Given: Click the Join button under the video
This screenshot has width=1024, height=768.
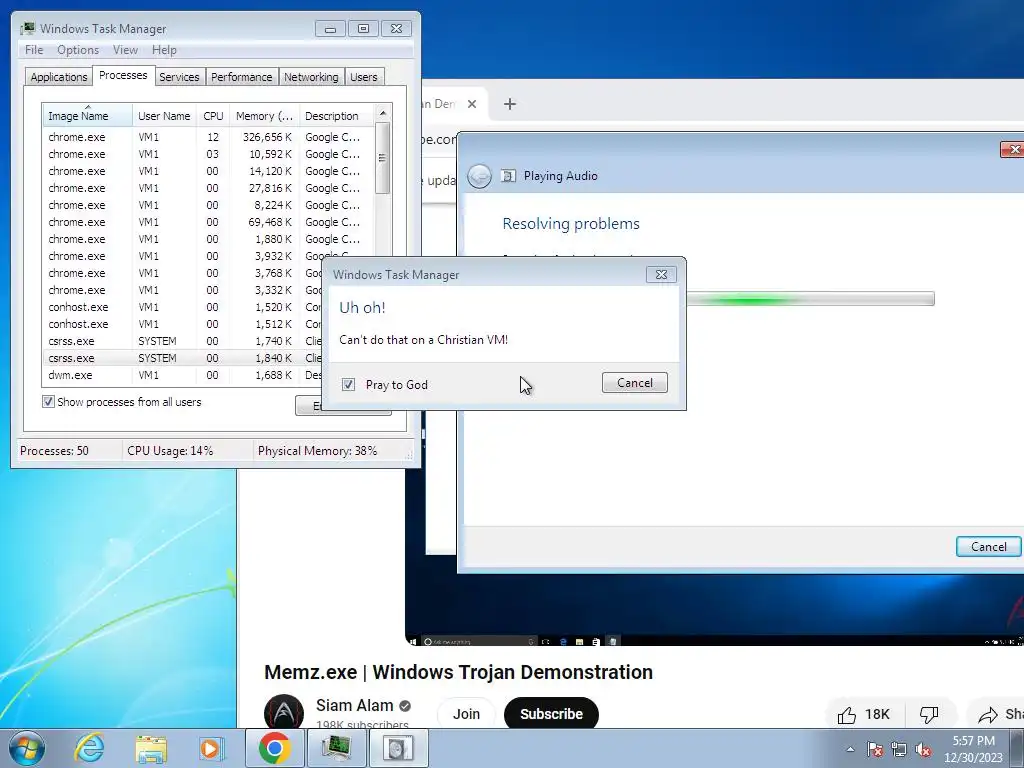Looking at the screenshot, I should click(466, 714).
